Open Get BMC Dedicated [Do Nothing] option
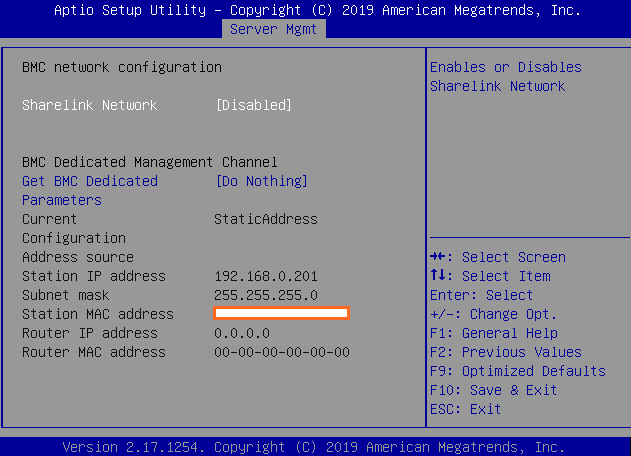631x456 pixels. pos(262,181)
